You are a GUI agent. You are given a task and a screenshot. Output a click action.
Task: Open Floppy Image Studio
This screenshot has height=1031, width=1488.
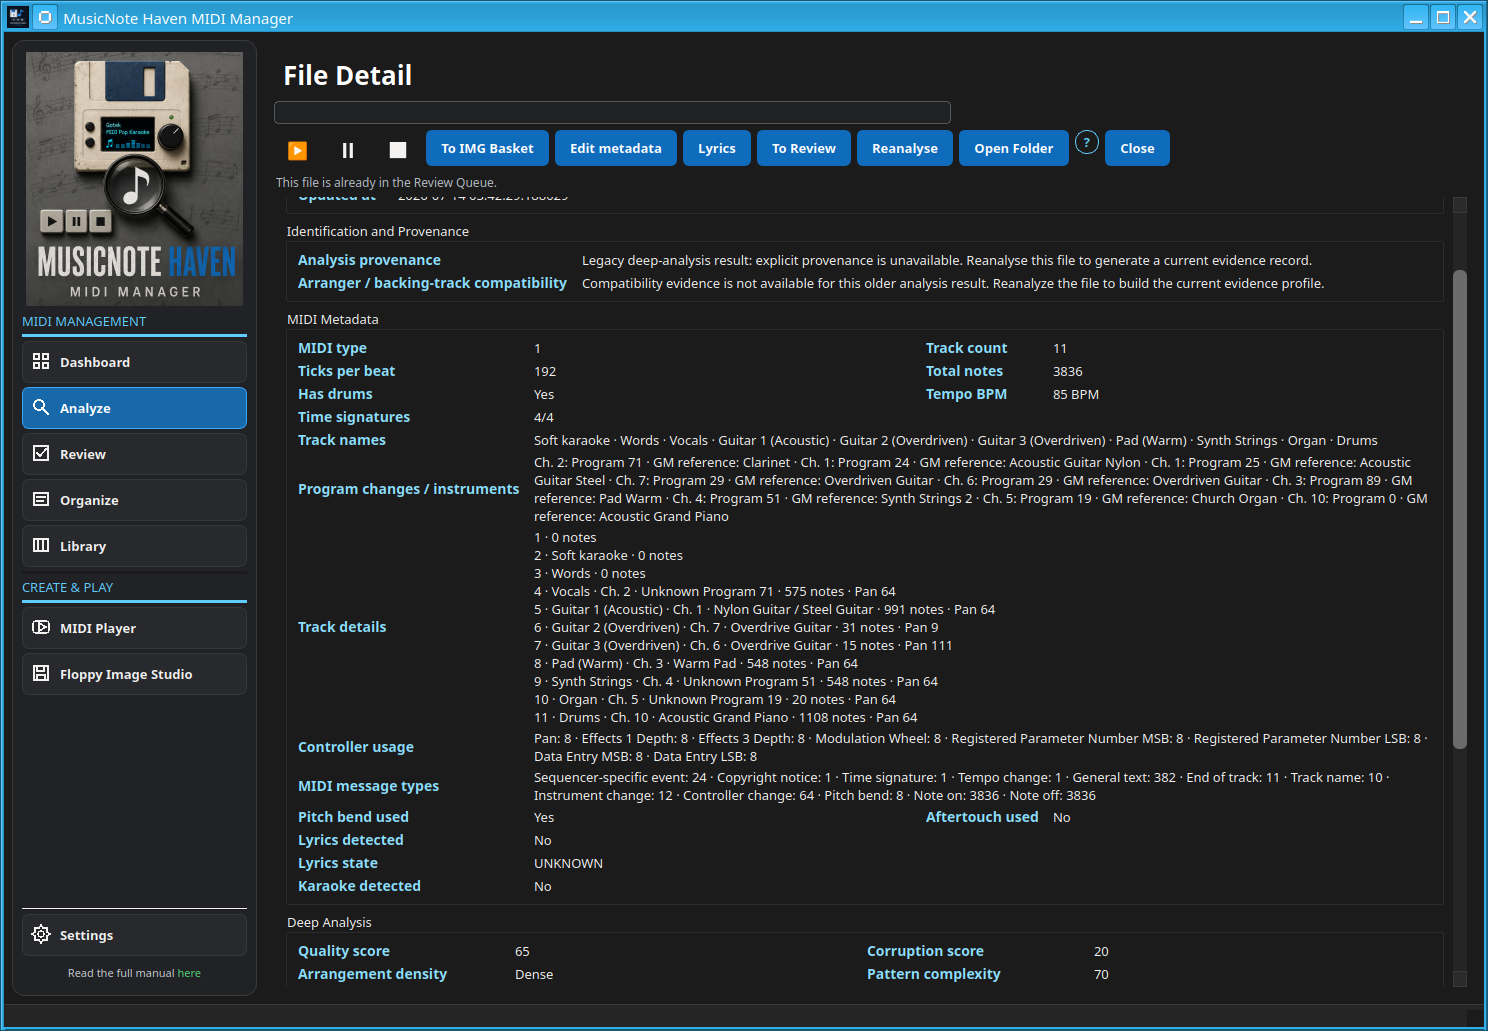(134, 674)
